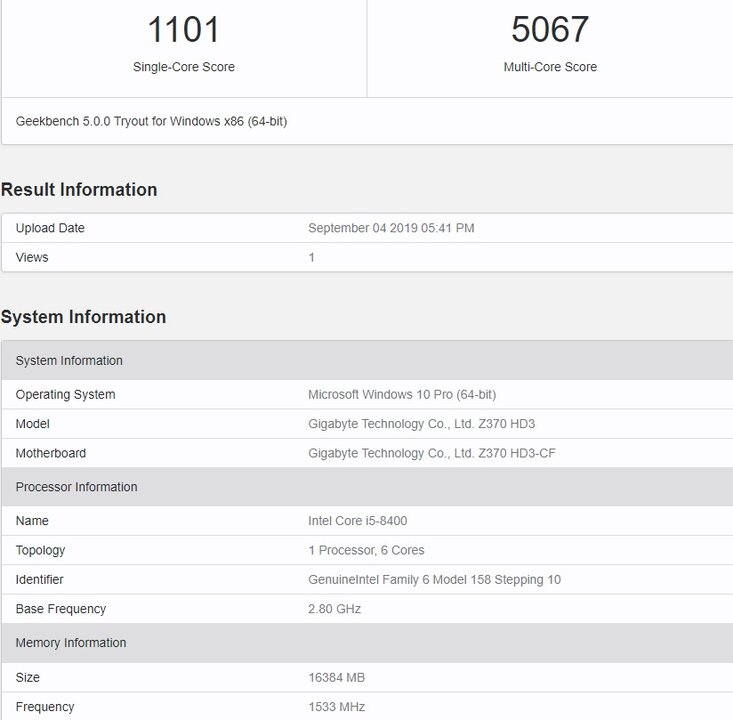Viewport: 733px width, 720px height.
Task: Click the memory Frequency label
Action: pyautogui.click(x=45, y=707)
